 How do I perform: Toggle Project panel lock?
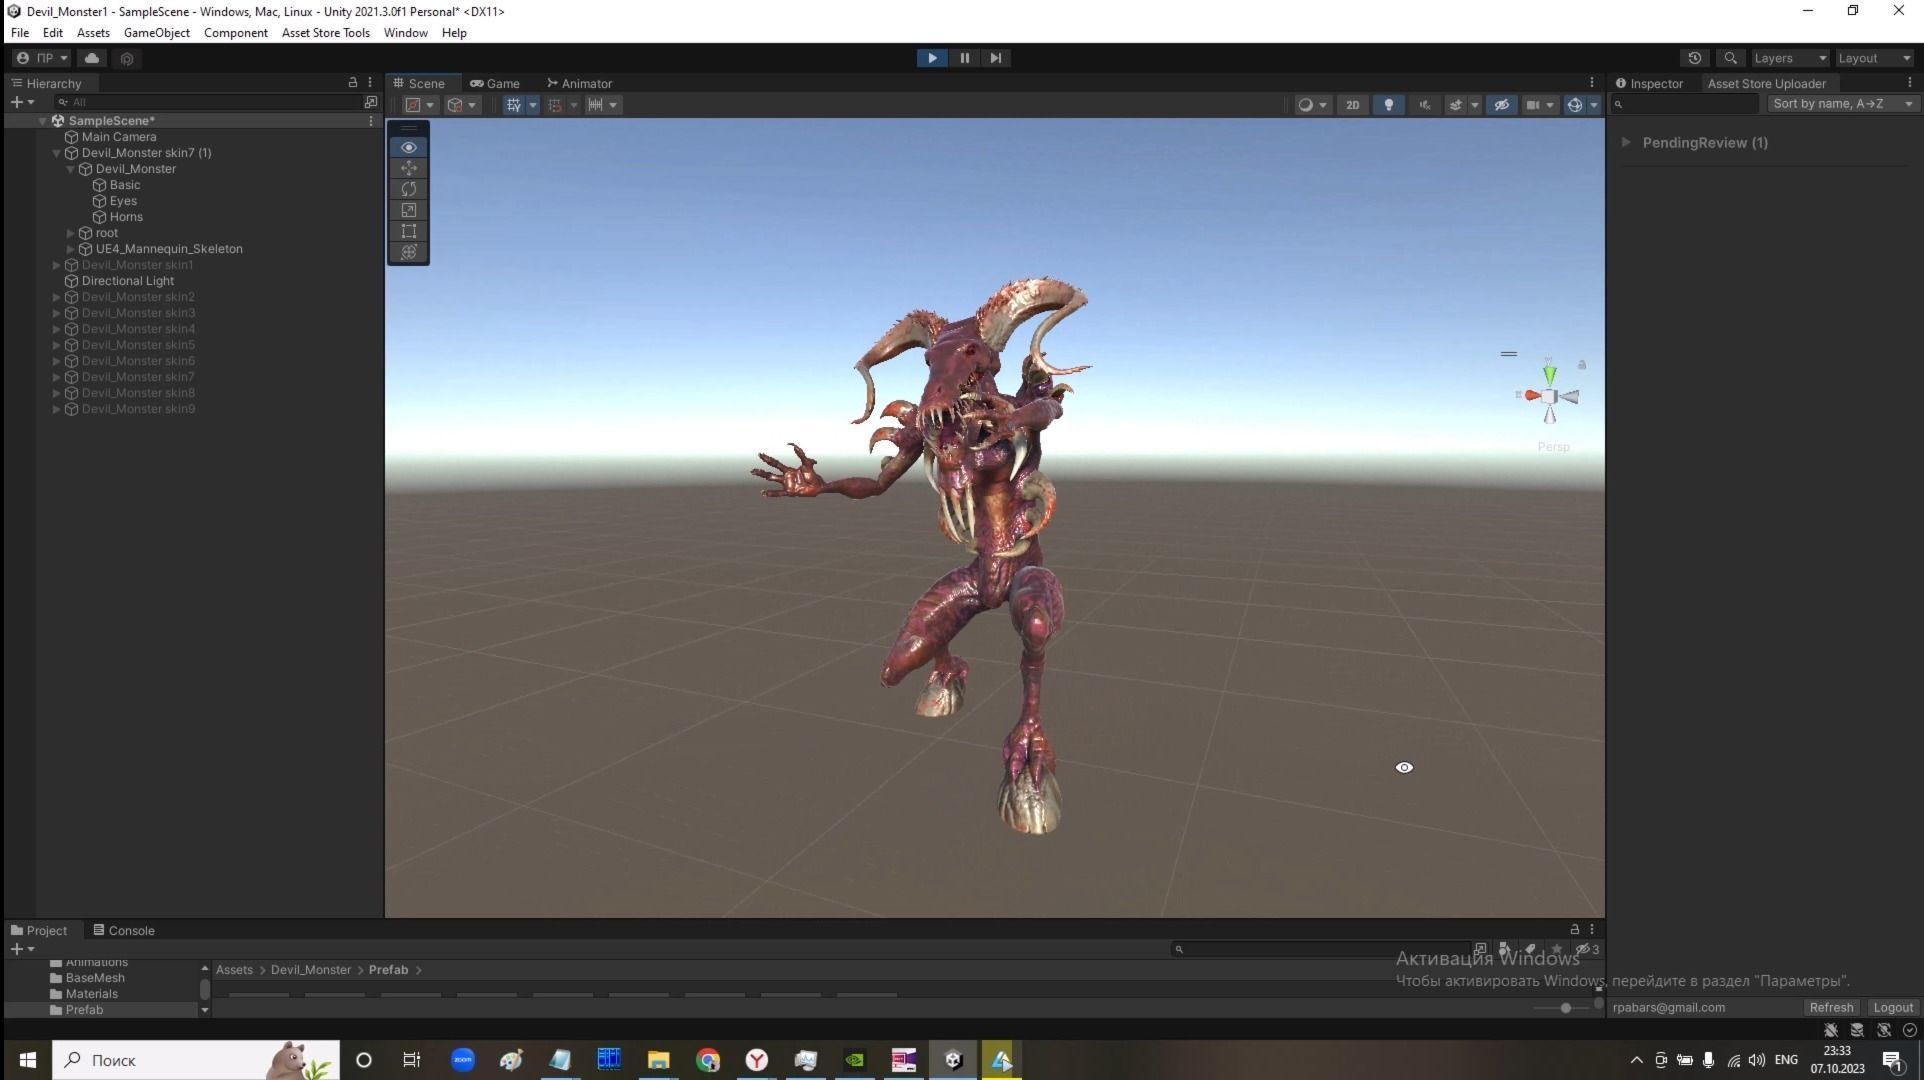1574,929
